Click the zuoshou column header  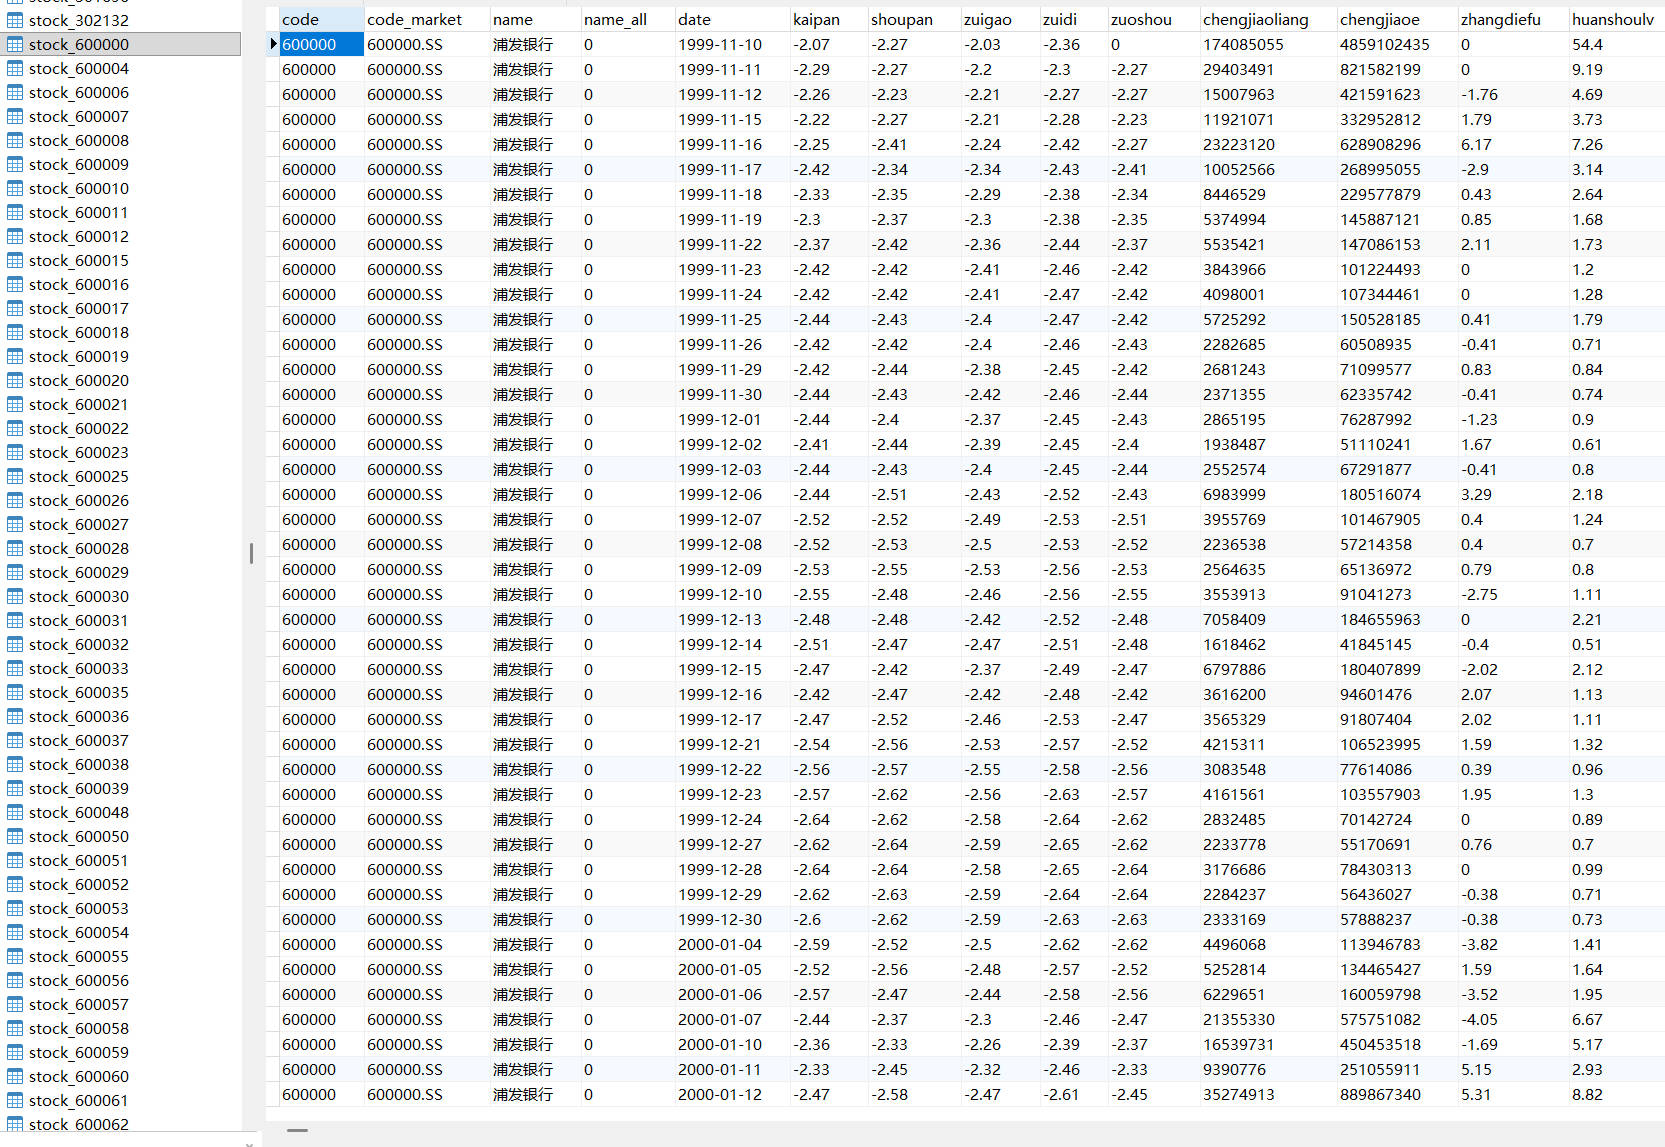coord(1153,19)
